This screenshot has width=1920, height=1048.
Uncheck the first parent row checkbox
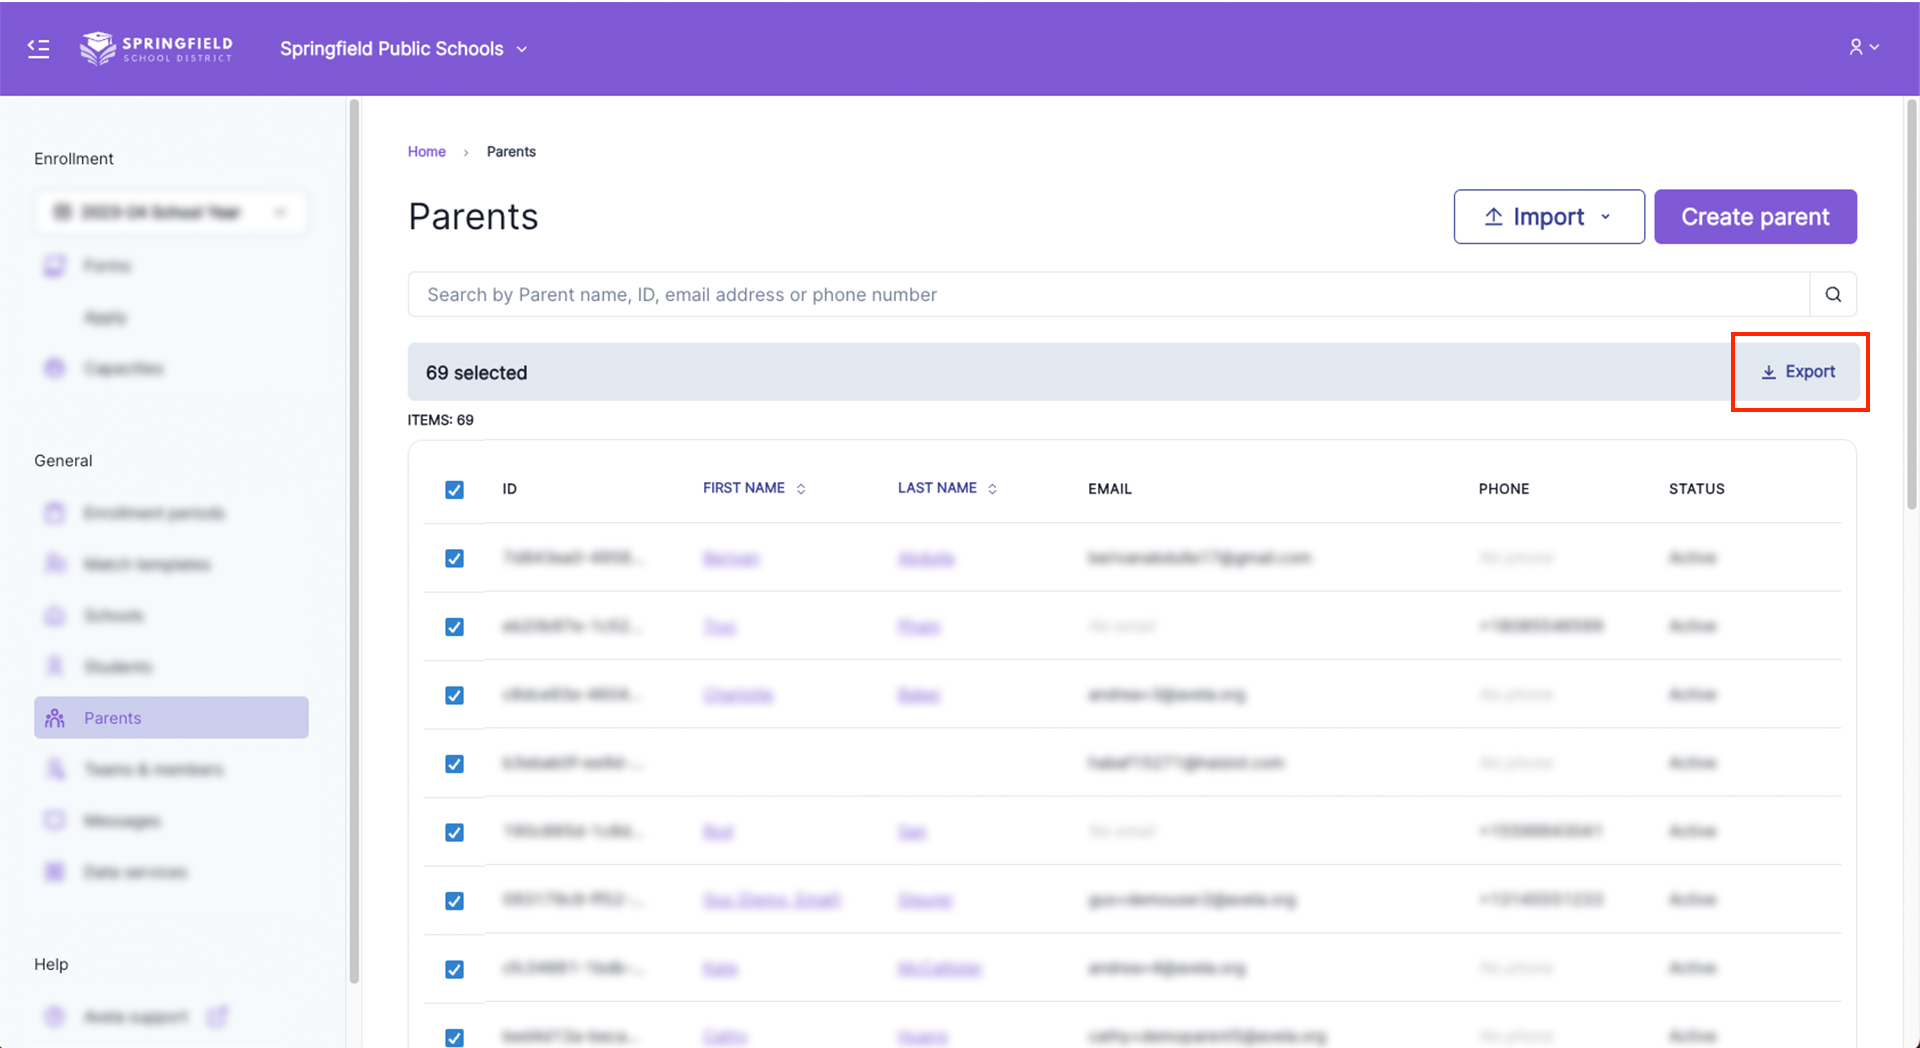pyautogui.click(x=454, y=558)
